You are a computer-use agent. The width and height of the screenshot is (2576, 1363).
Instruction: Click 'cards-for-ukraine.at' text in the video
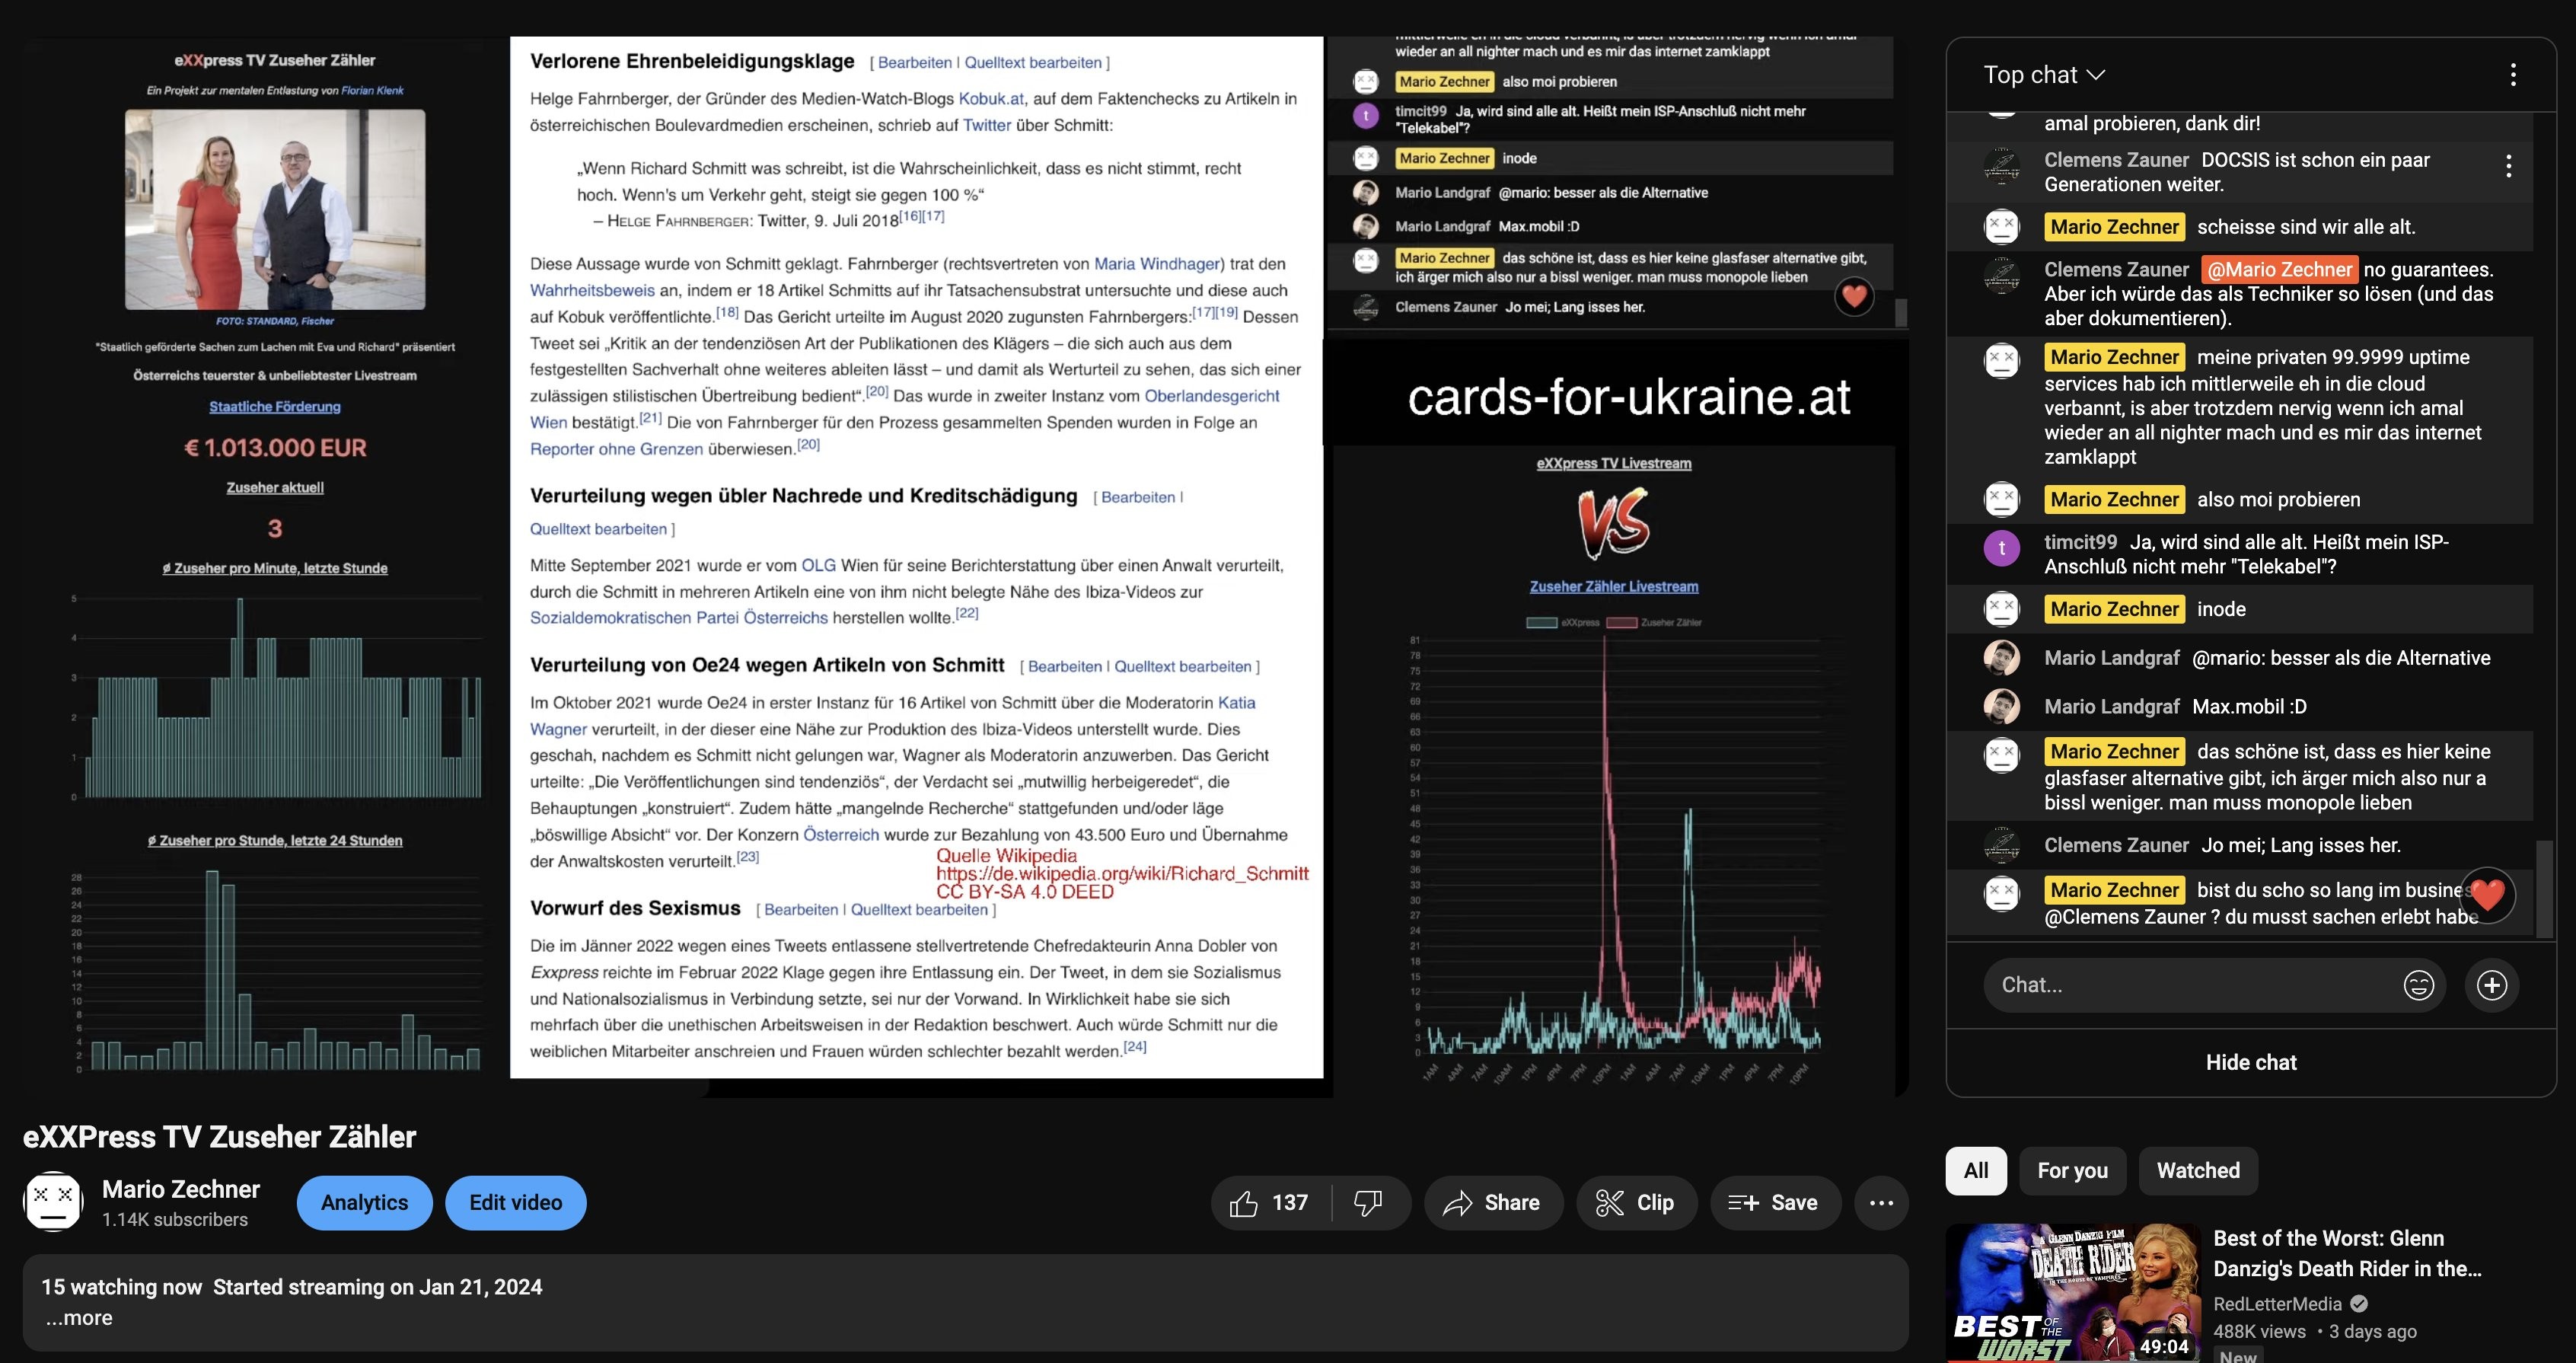1629,397
